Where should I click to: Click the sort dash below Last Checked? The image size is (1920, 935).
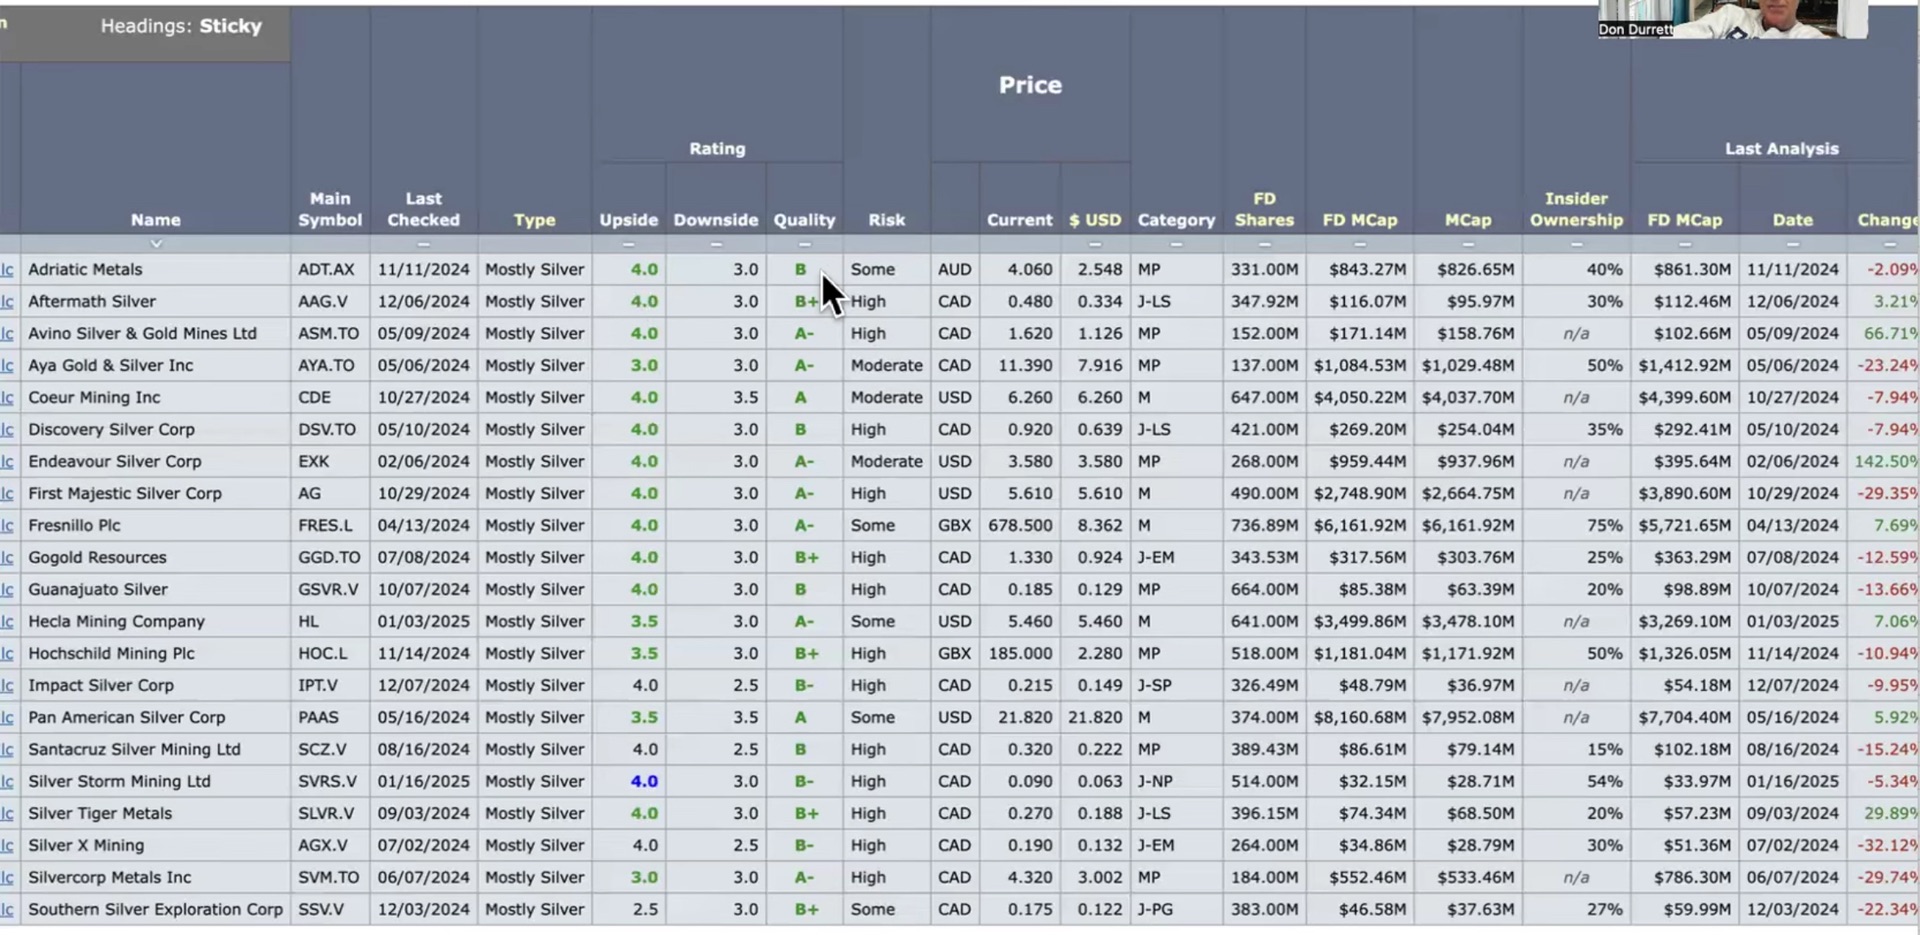[423, 244]
